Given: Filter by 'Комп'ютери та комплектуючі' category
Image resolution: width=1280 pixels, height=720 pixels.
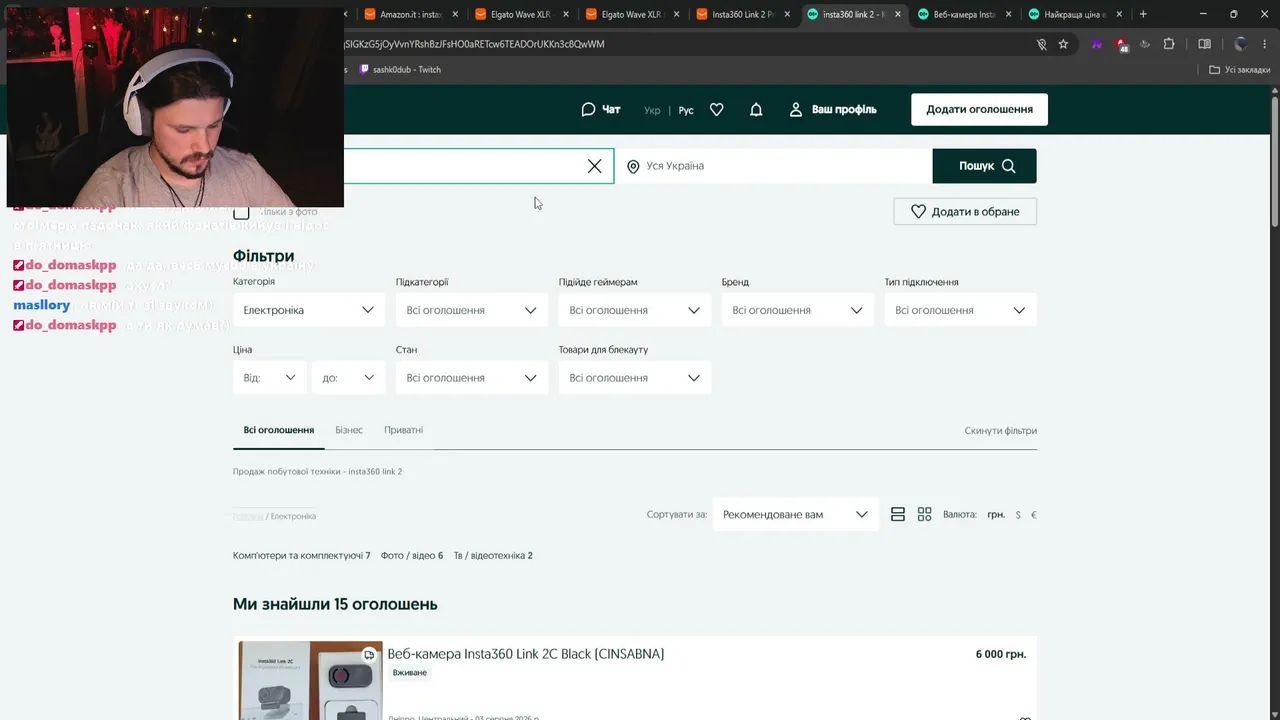Looking at the screenshot, I should [301, 556].
